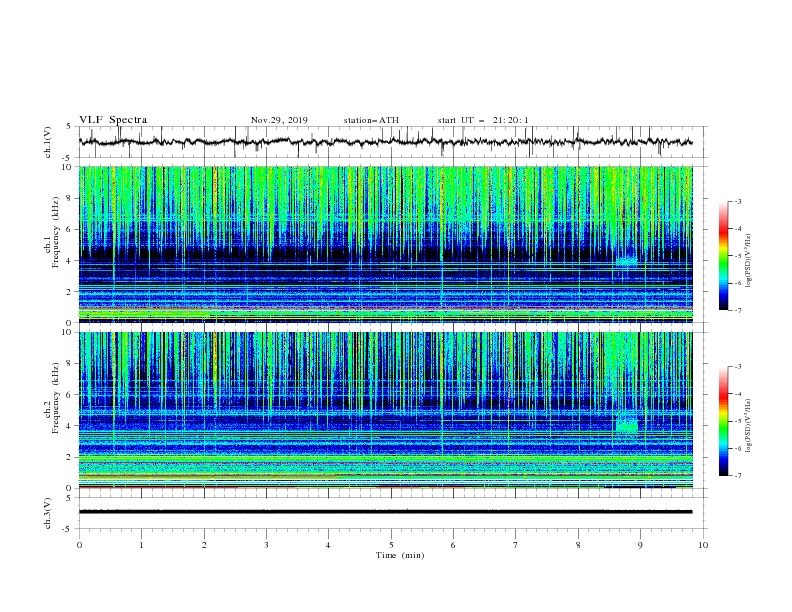The image size is (792, 612).
Task: Click the time axis tick label '9'
Action: point(640,545)
